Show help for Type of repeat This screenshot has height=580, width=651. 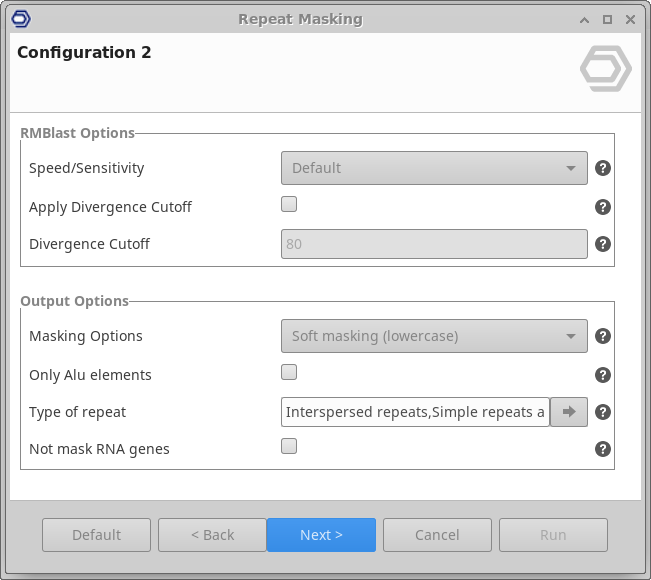point(602,412)
